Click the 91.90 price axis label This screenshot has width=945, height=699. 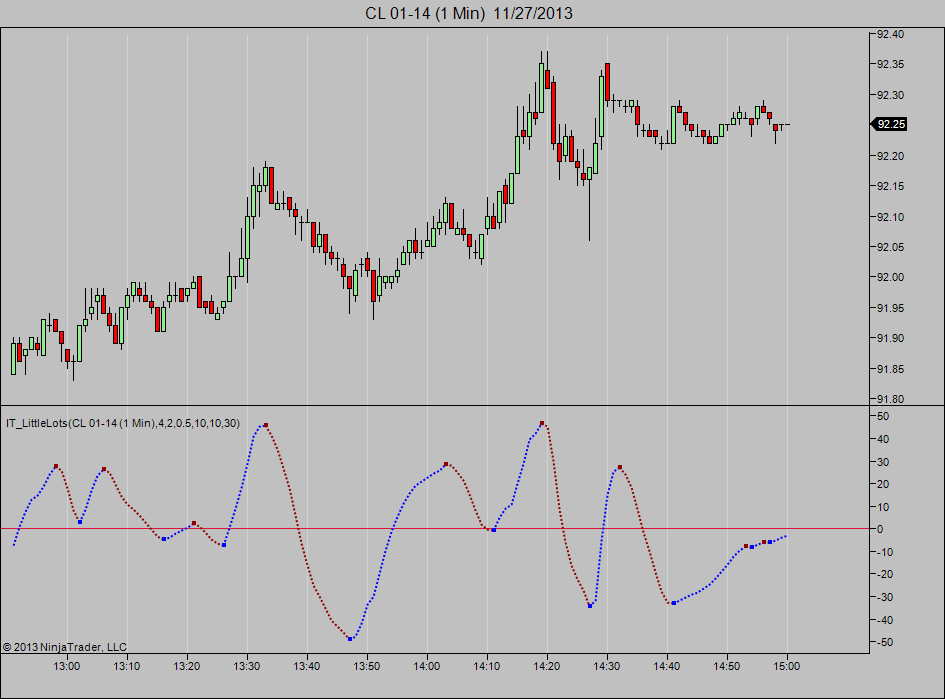point(890,338)
